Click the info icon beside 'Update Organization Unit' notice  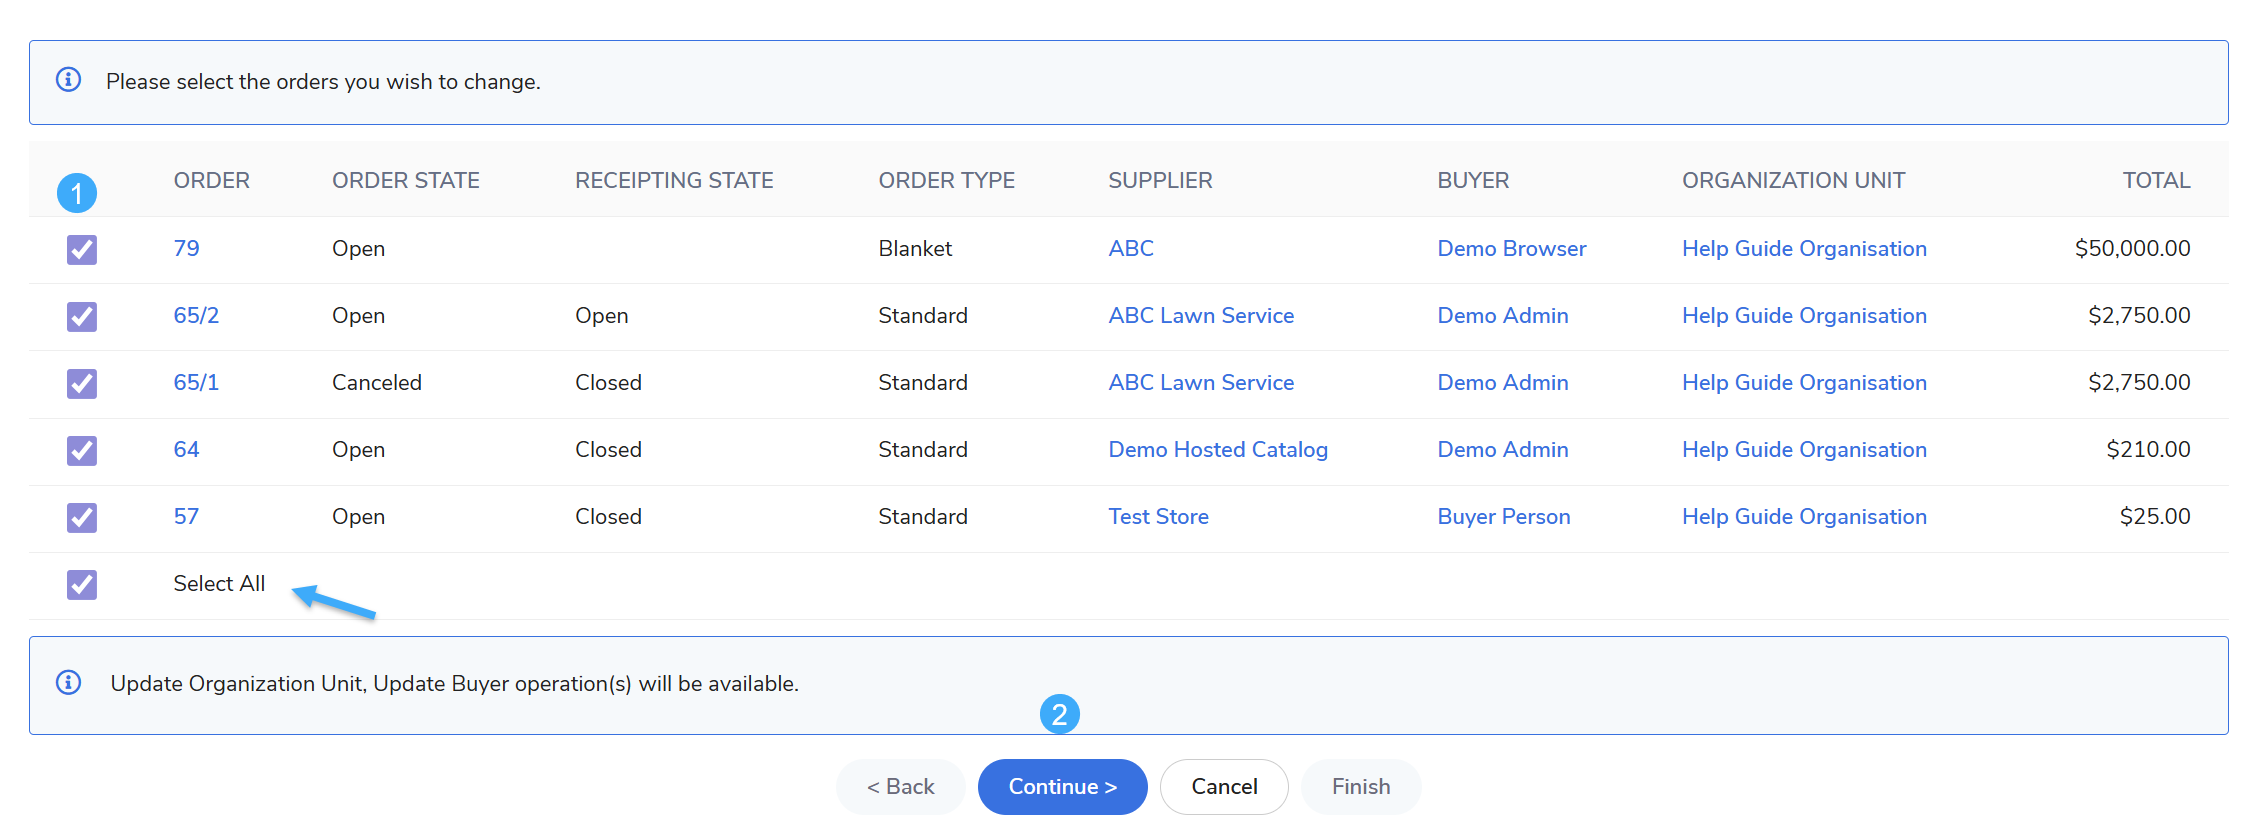(68, 683)
